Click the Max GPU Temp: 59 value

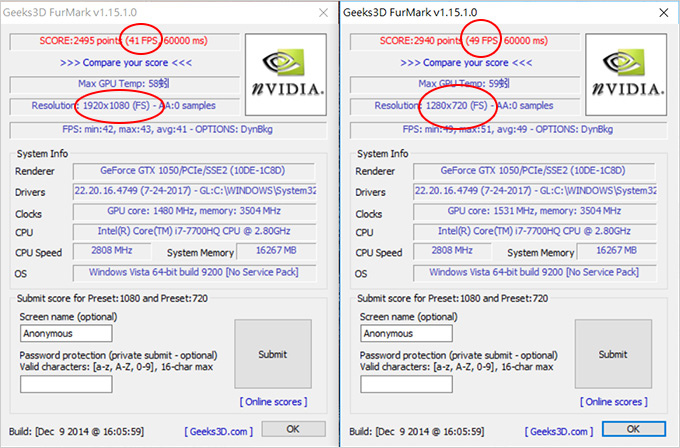pos(464,84)
